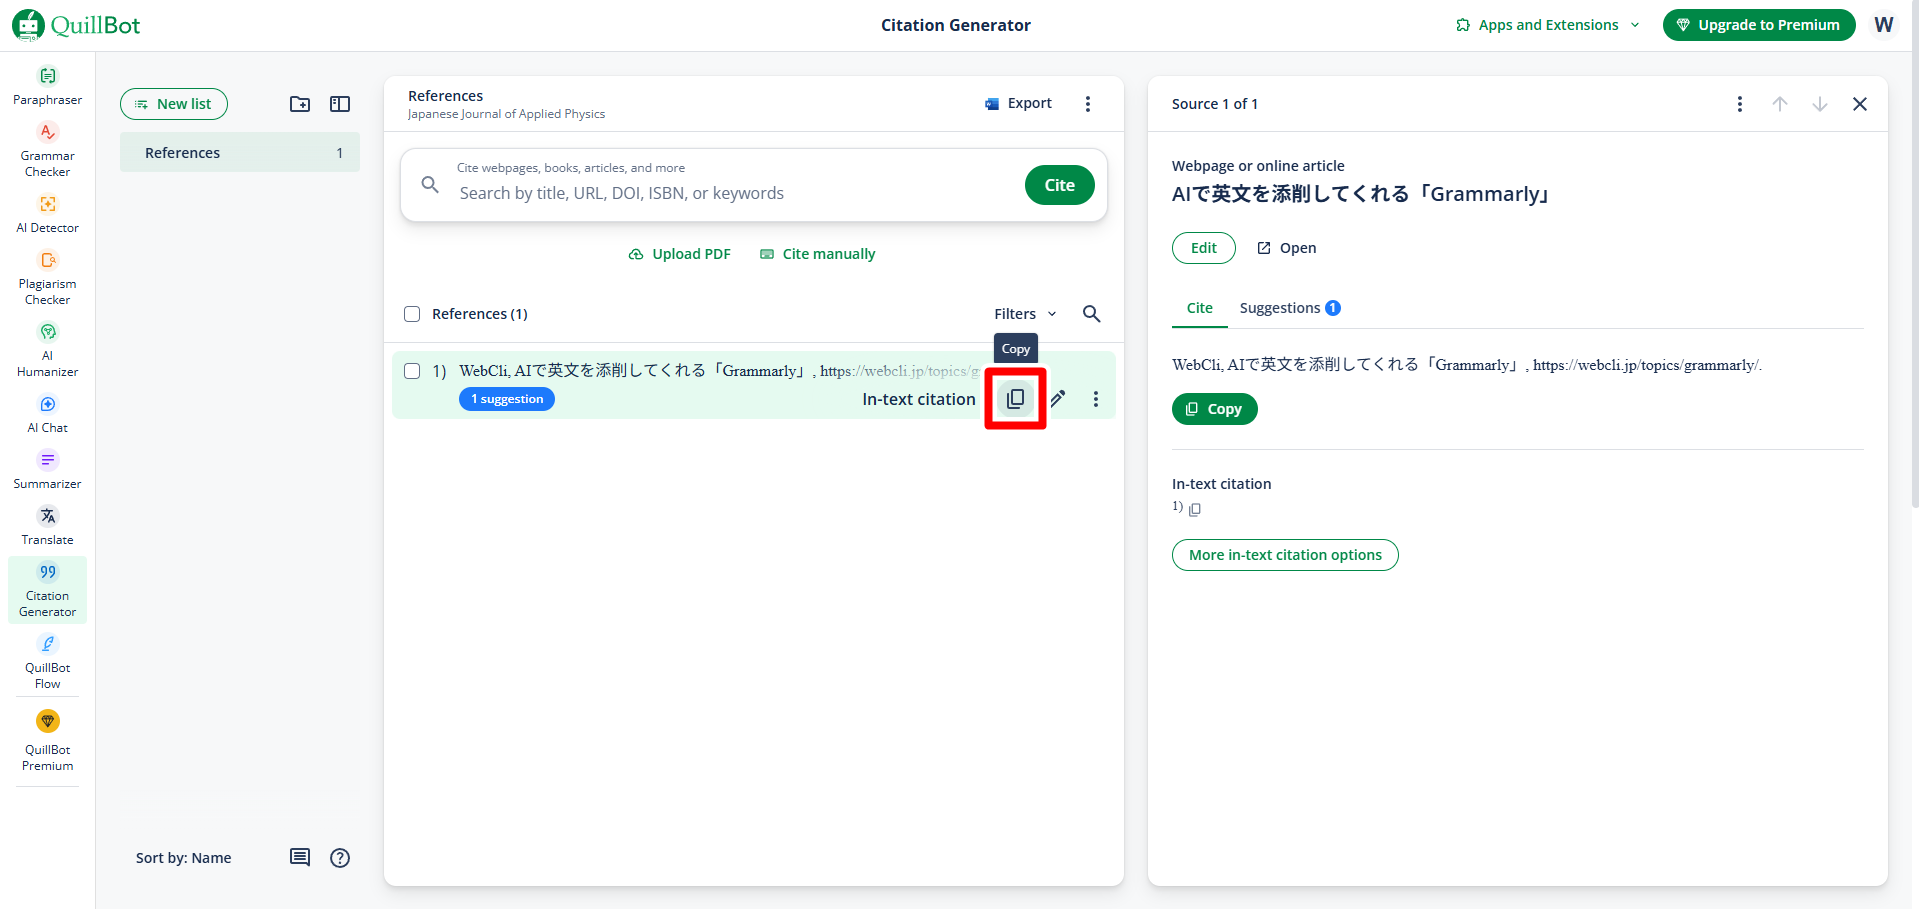Viewport: 1919px width, 909px height.
Task: Click Upgrade to Premium button
Action: pos(1759,25)
